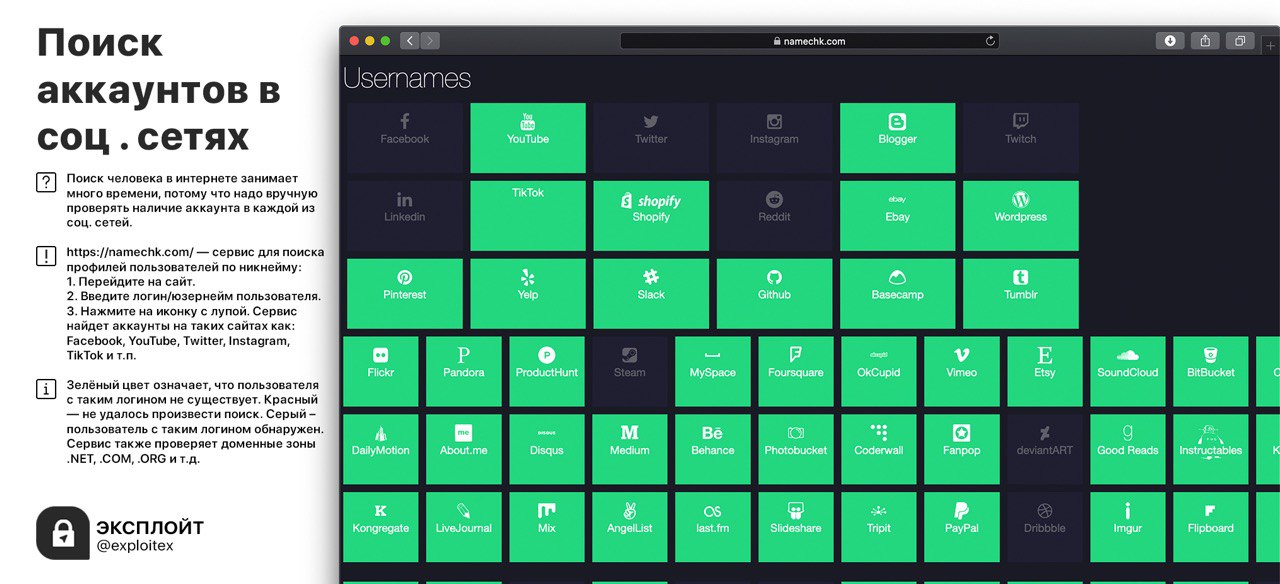The image size is (1280, 584).
Task: Click the Эксплойт padlock logo
Action: pos(62,532)
